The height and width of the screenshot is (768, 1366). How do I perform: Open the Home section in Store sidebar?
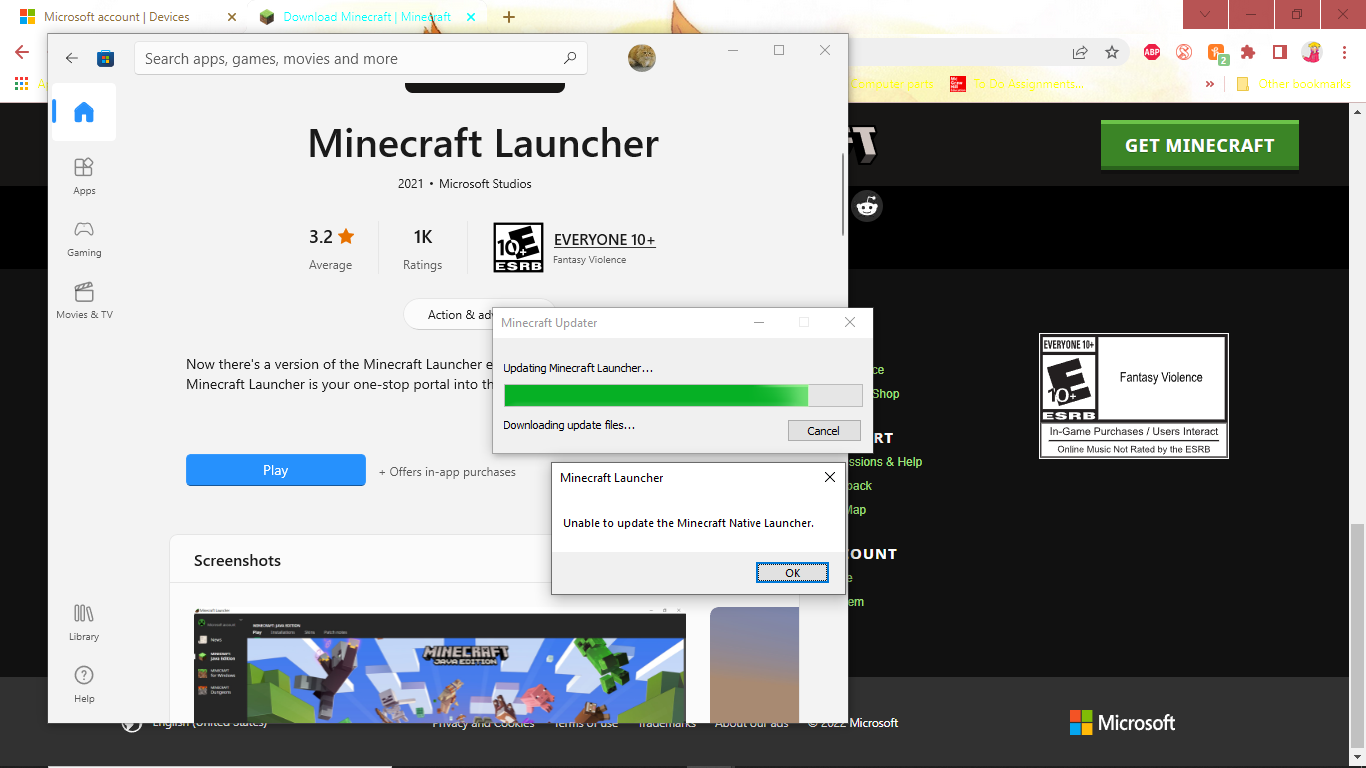point(84,112)
